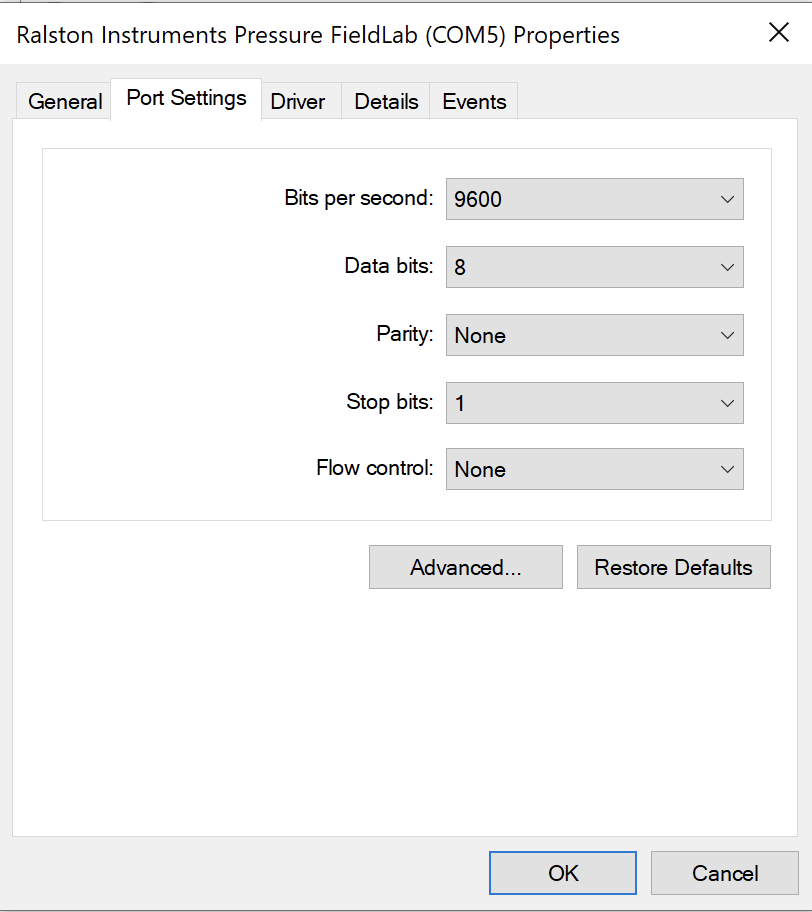Open the Bits per second dropdown
This screenshot has width=812, height=912.
tap(594, 199)
